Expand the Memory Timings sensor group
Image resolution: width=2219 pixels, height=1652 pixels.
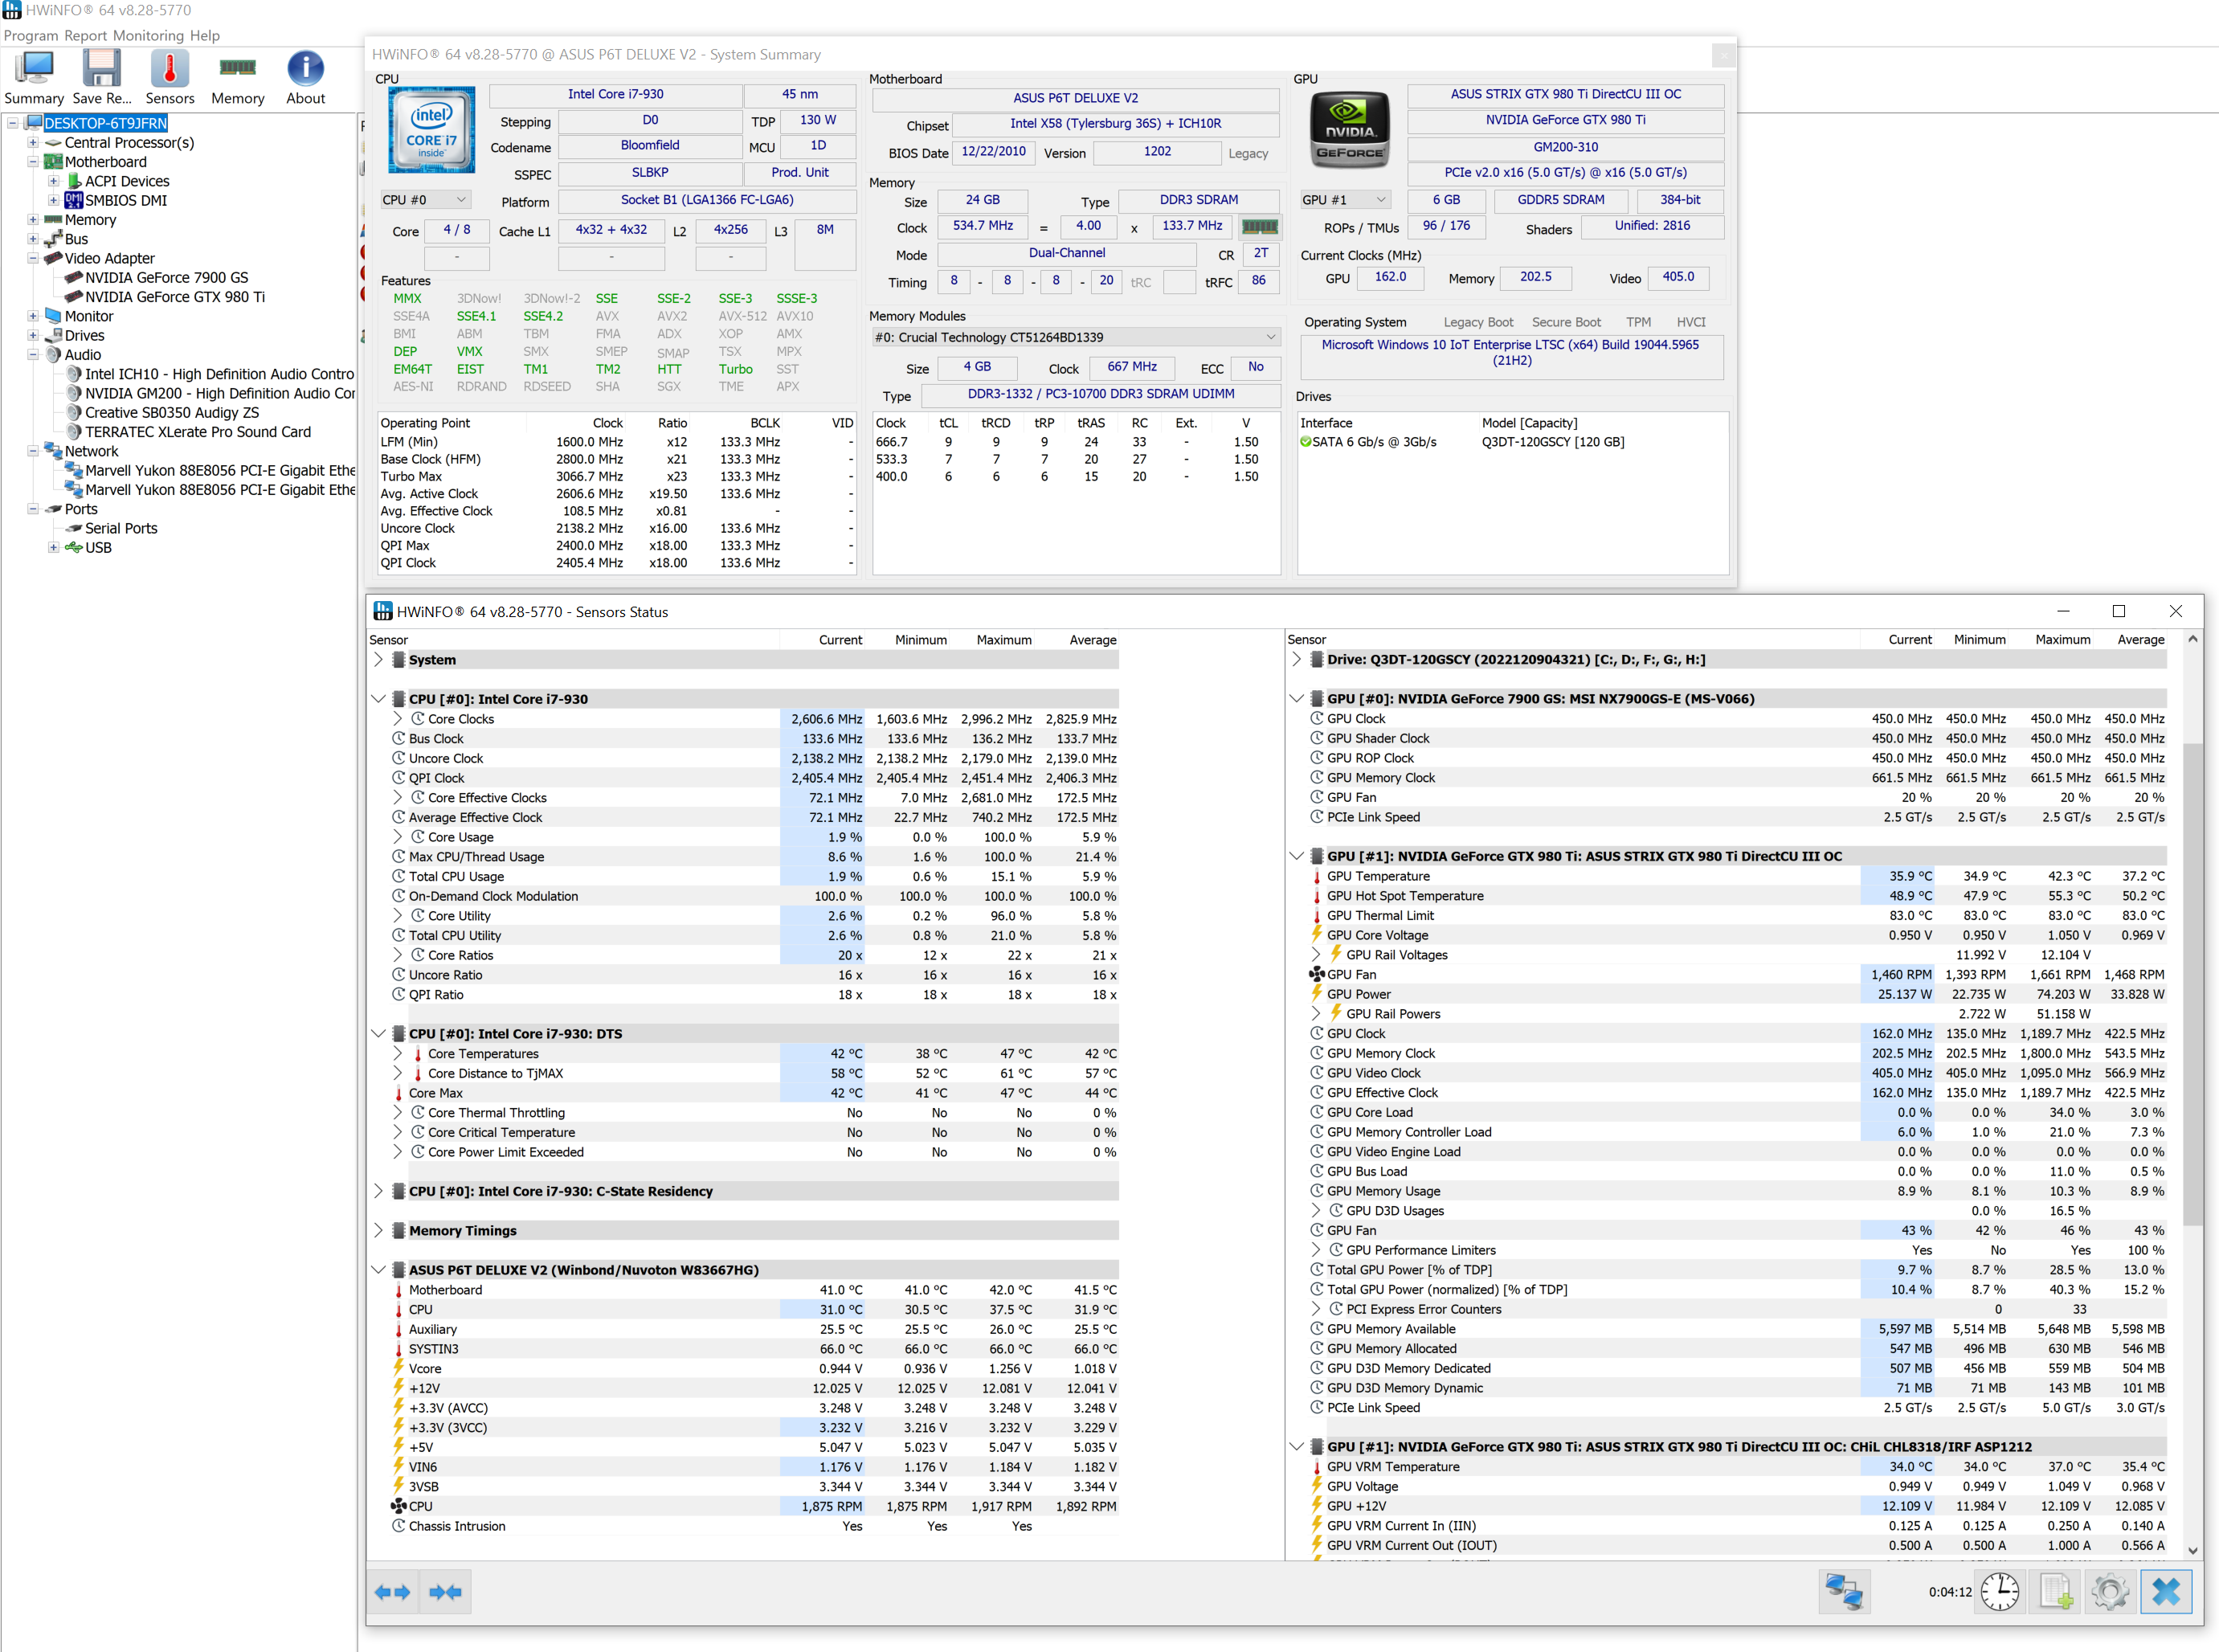(378, 1231)
